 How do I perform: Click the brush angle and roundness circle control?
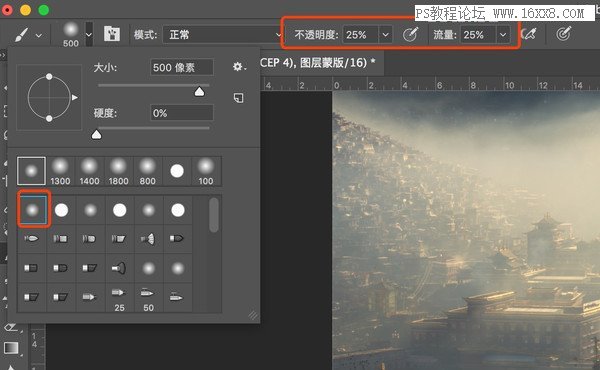point(49,98)
